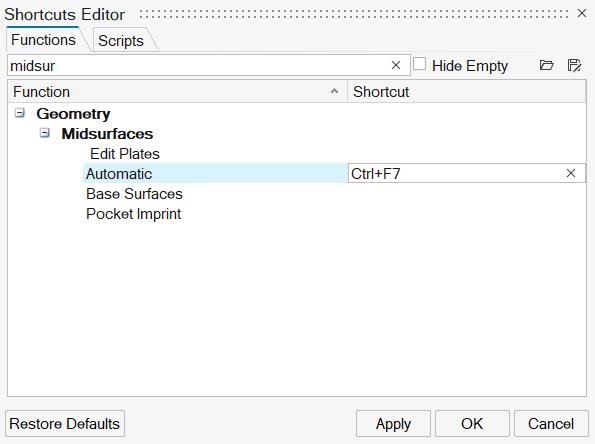
Task: Apply the shortcut changes
Action: pyautogui.click(x=393, y=424)
